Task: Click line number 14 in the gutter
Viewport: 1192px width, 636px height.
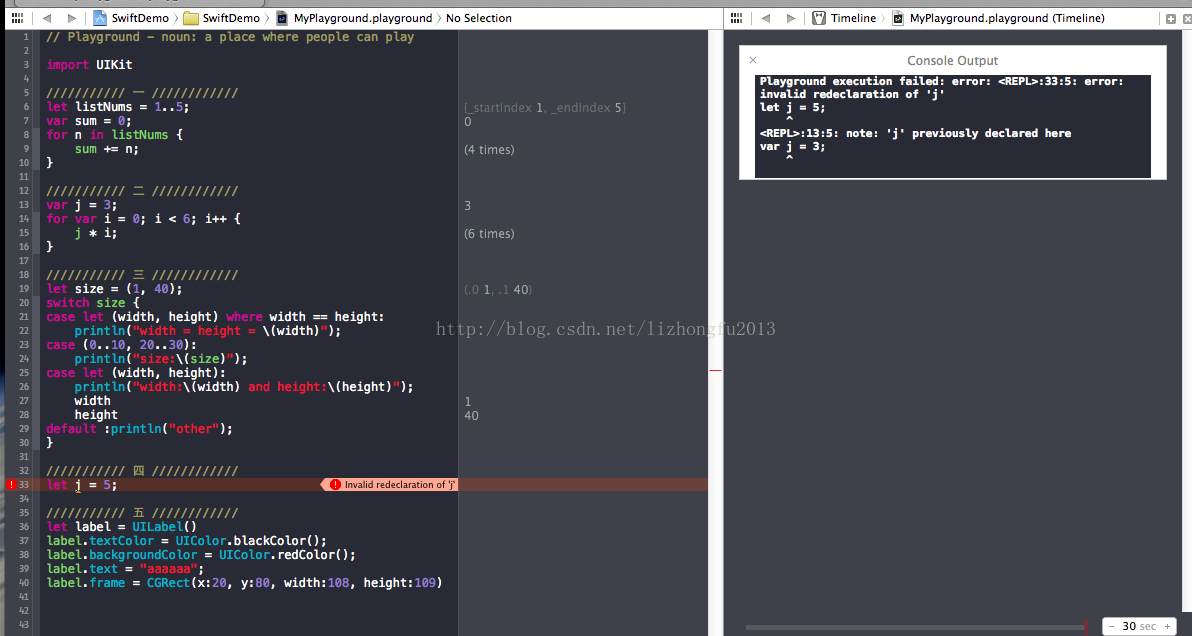Action: click(24, 219)
